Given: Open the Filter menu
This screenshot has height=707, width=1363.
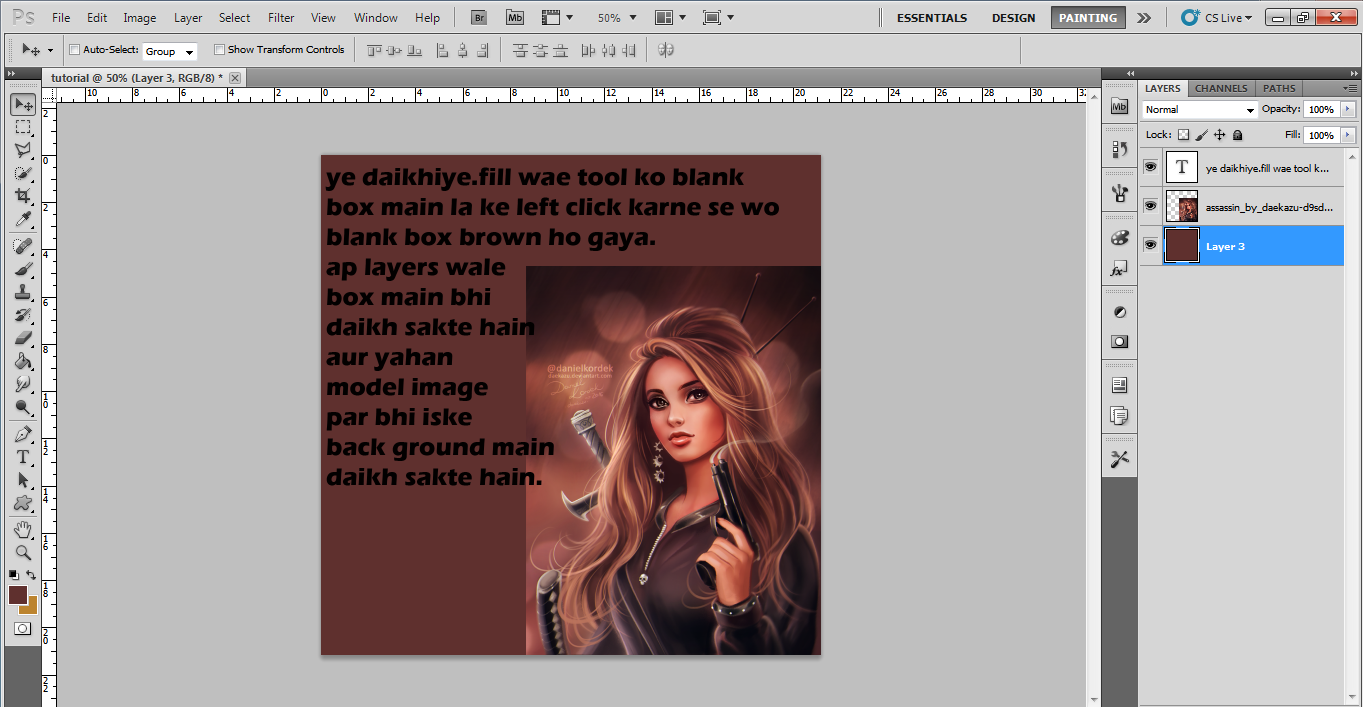Looking at the screenshot, I should tap(281, 17).
